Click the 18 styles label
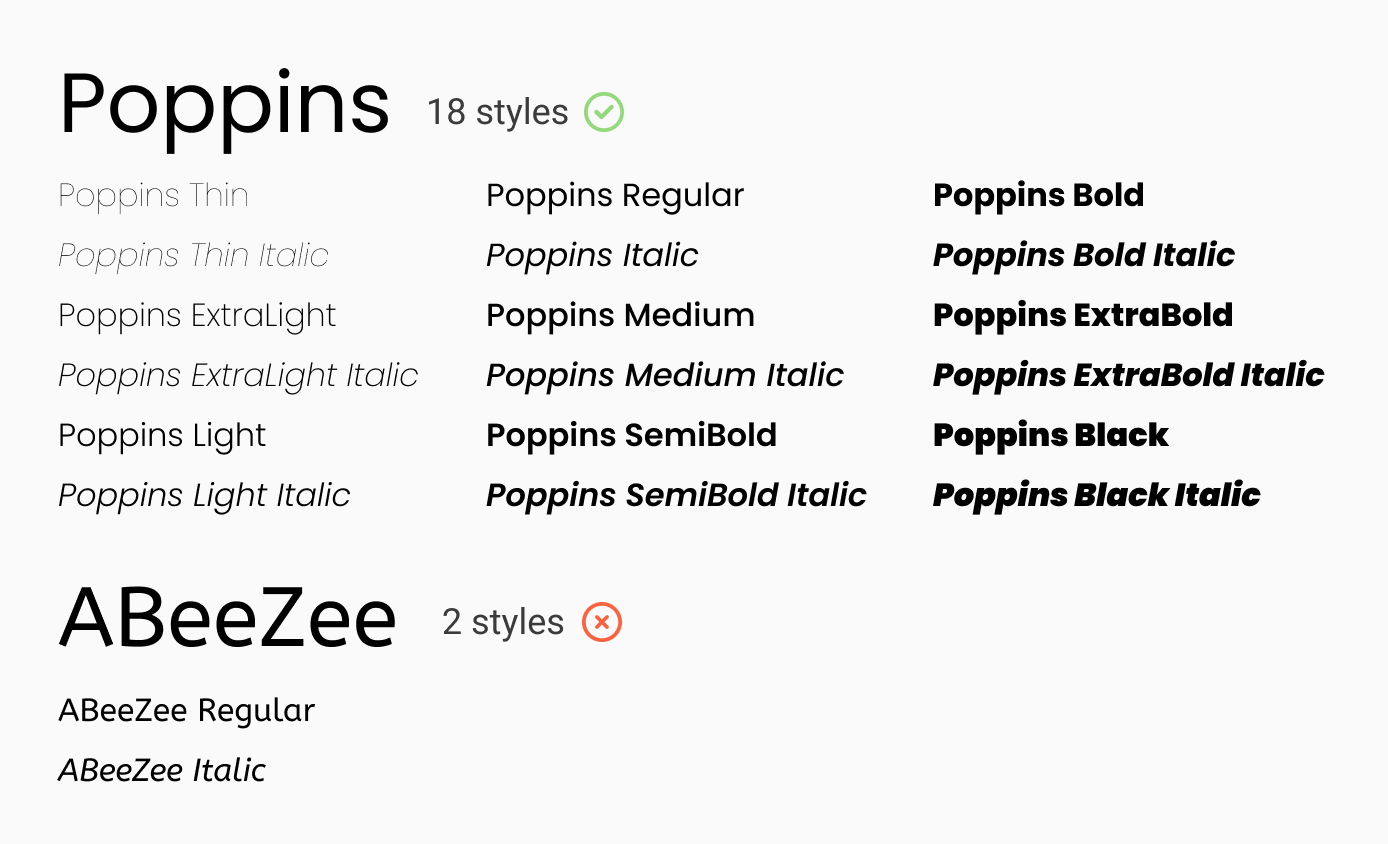1388x844 pixels. click(498, 112)
